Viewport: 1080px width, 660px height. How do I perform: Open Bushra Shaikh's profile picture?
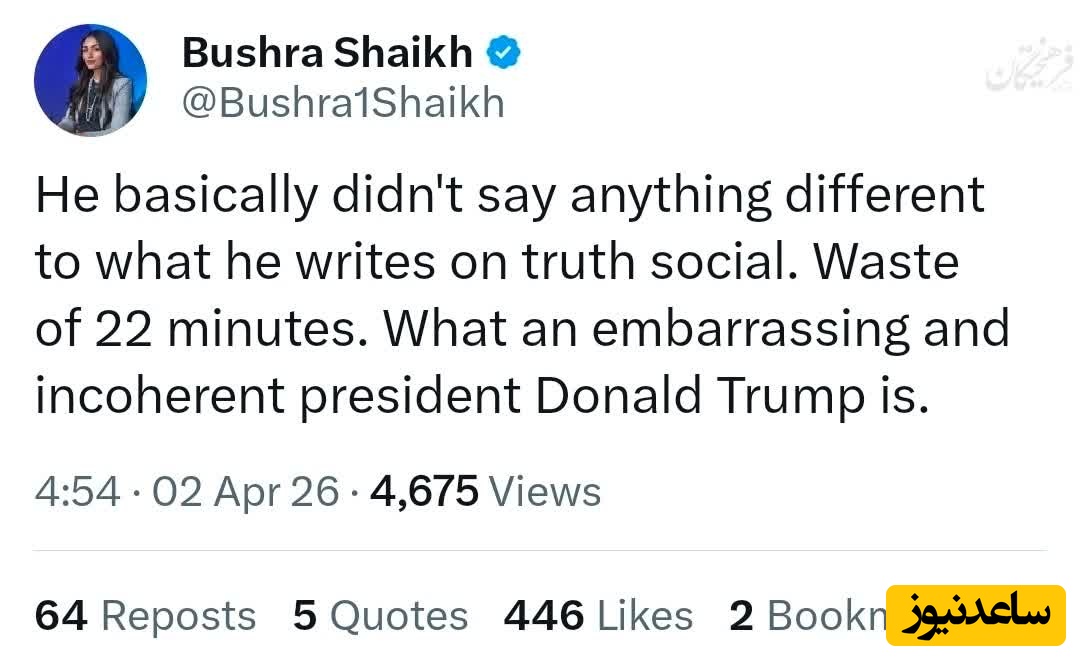click(x=90, y=81)
